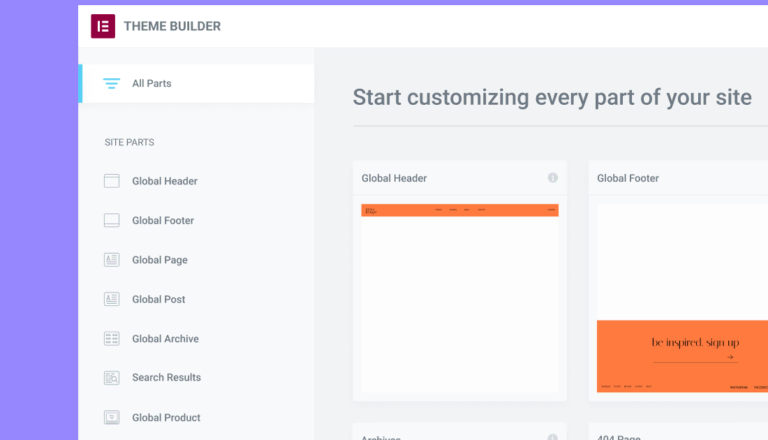Open info icon on Global Header card

(552, 178)
